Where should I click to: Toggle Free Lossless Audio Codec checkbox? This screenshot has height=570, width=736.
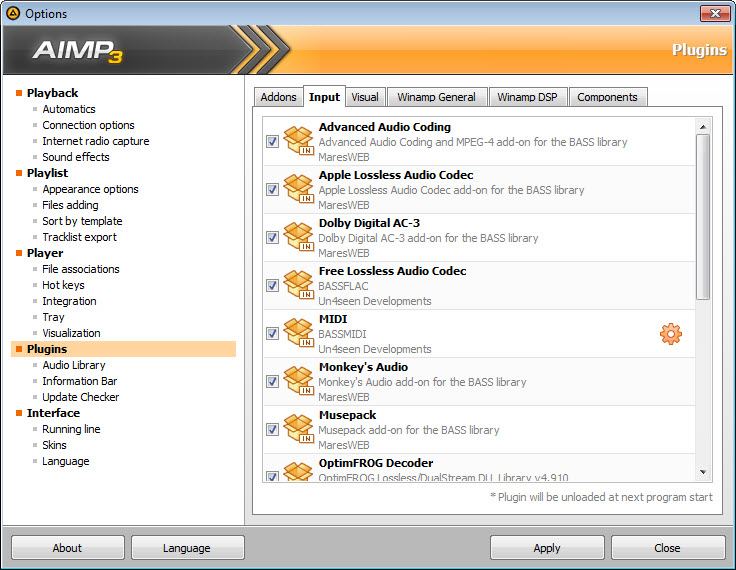(272, 285)
